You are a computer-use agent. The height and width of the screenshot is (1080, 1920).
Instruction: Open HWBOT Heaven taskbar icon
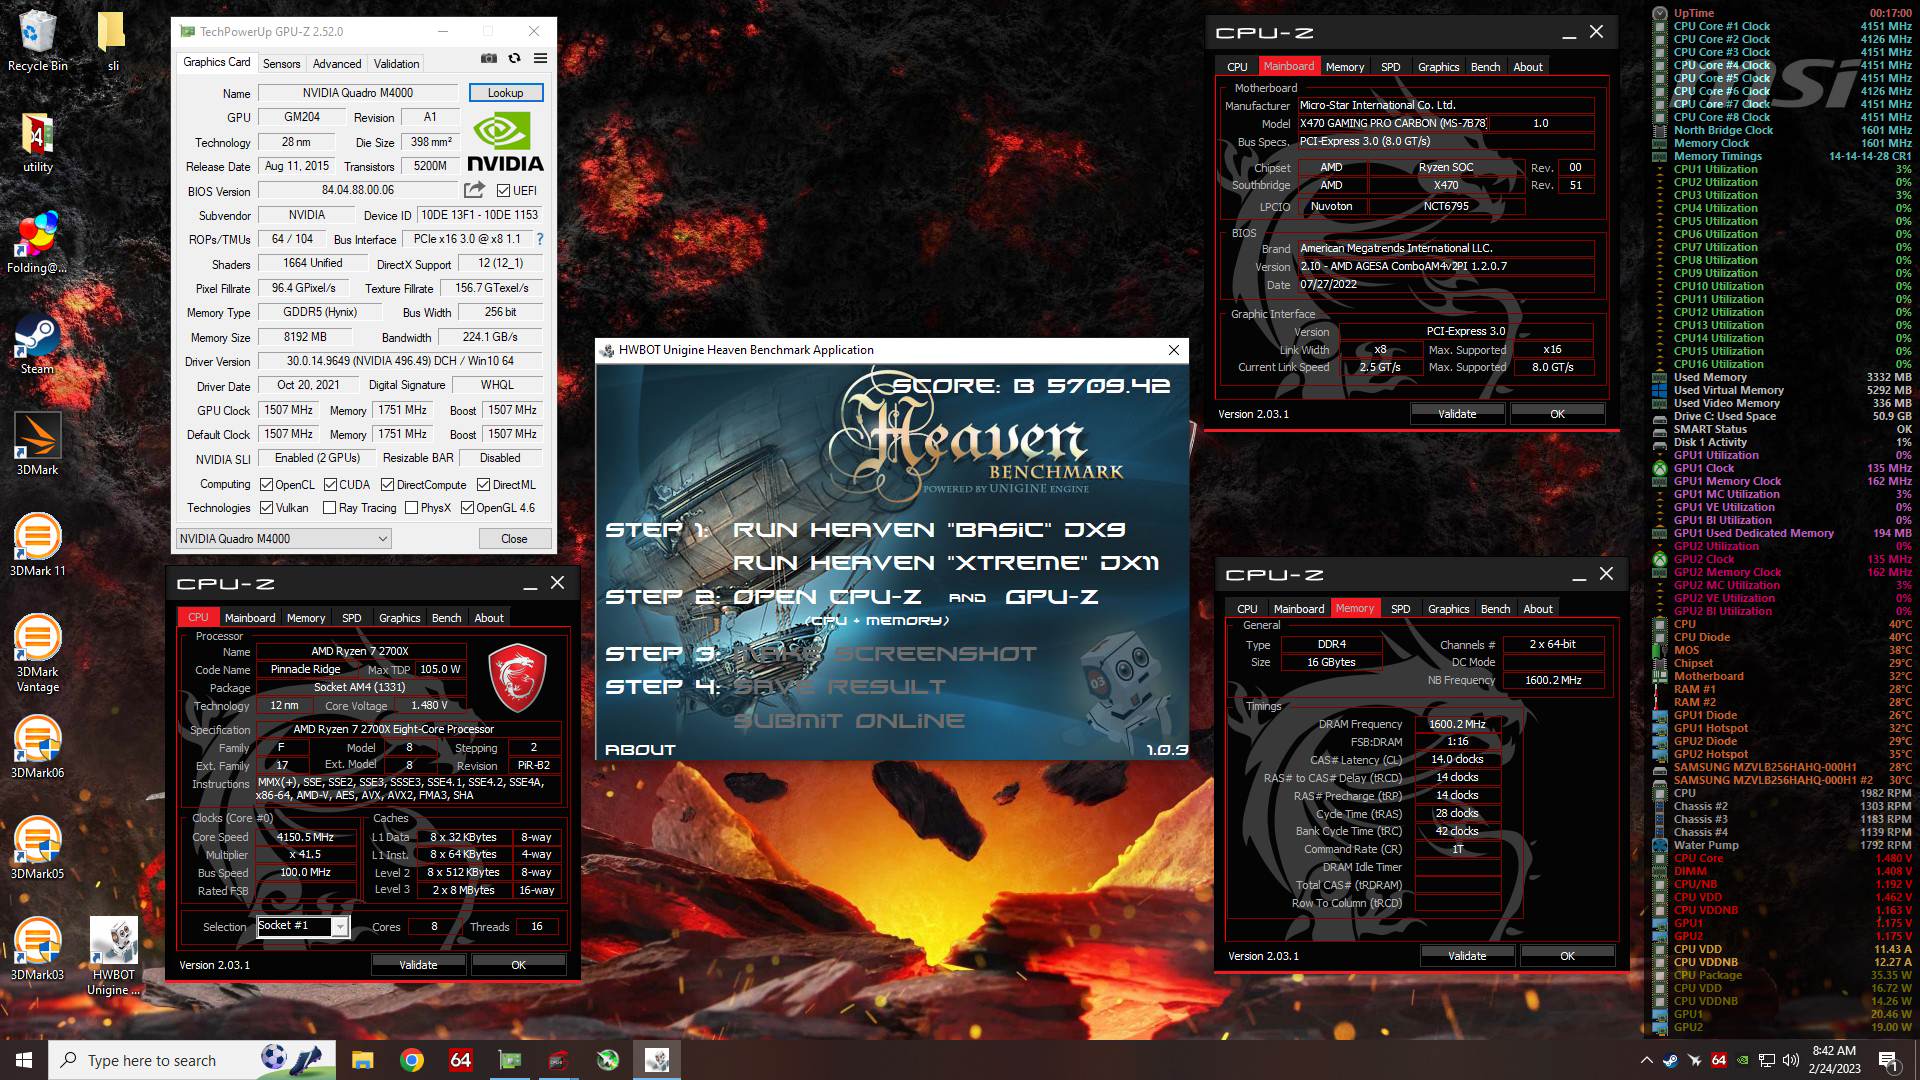pos(657,1060)
